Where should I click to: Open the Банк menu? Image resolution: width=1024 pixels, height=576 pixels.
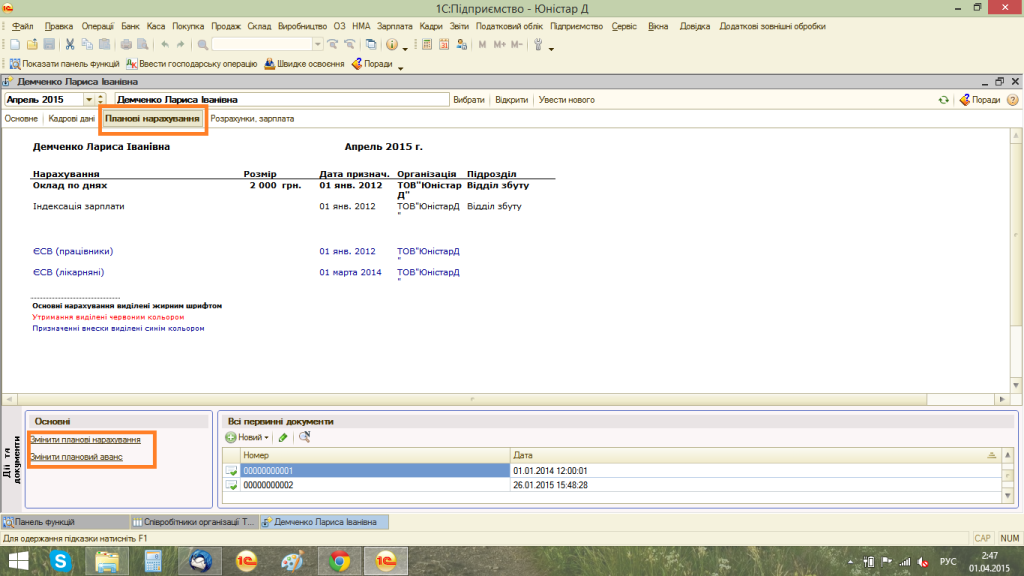point(130,27)
